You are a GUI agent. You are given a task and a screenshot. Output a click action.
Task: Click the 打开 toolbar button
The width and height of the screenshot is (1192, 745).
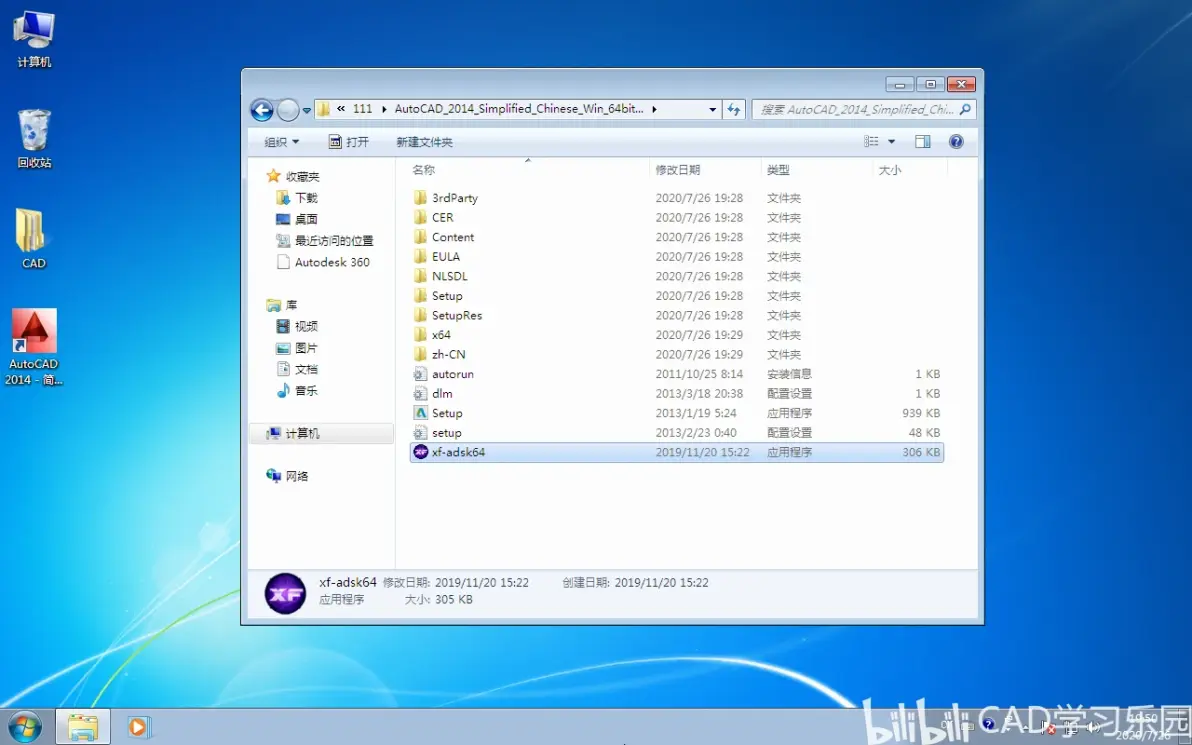pyautogui.click(x=349, y=142)
